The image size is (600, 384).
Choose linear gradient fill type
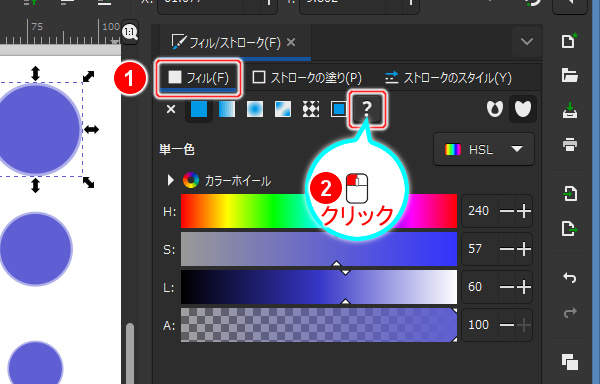point(227,109)
